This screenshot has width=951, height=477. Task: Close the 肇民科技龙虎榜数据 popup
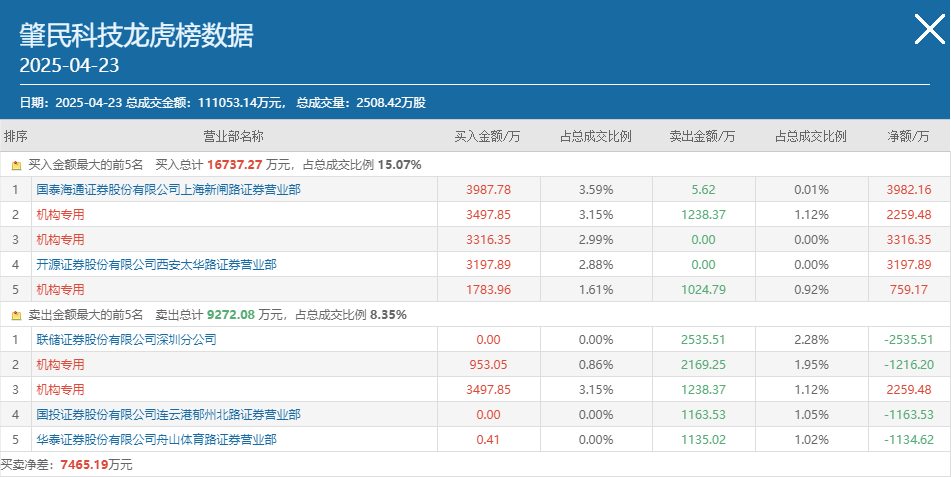930,30
